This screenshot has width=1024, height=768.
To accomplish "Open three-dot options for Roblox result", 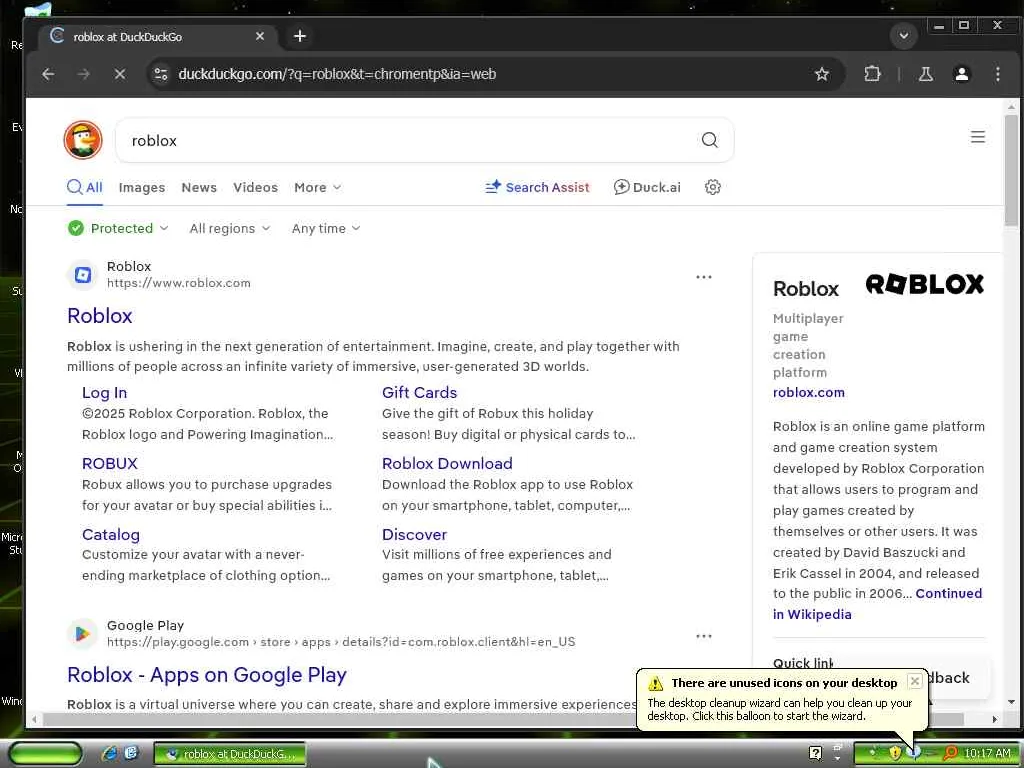I will coord(703,277).
